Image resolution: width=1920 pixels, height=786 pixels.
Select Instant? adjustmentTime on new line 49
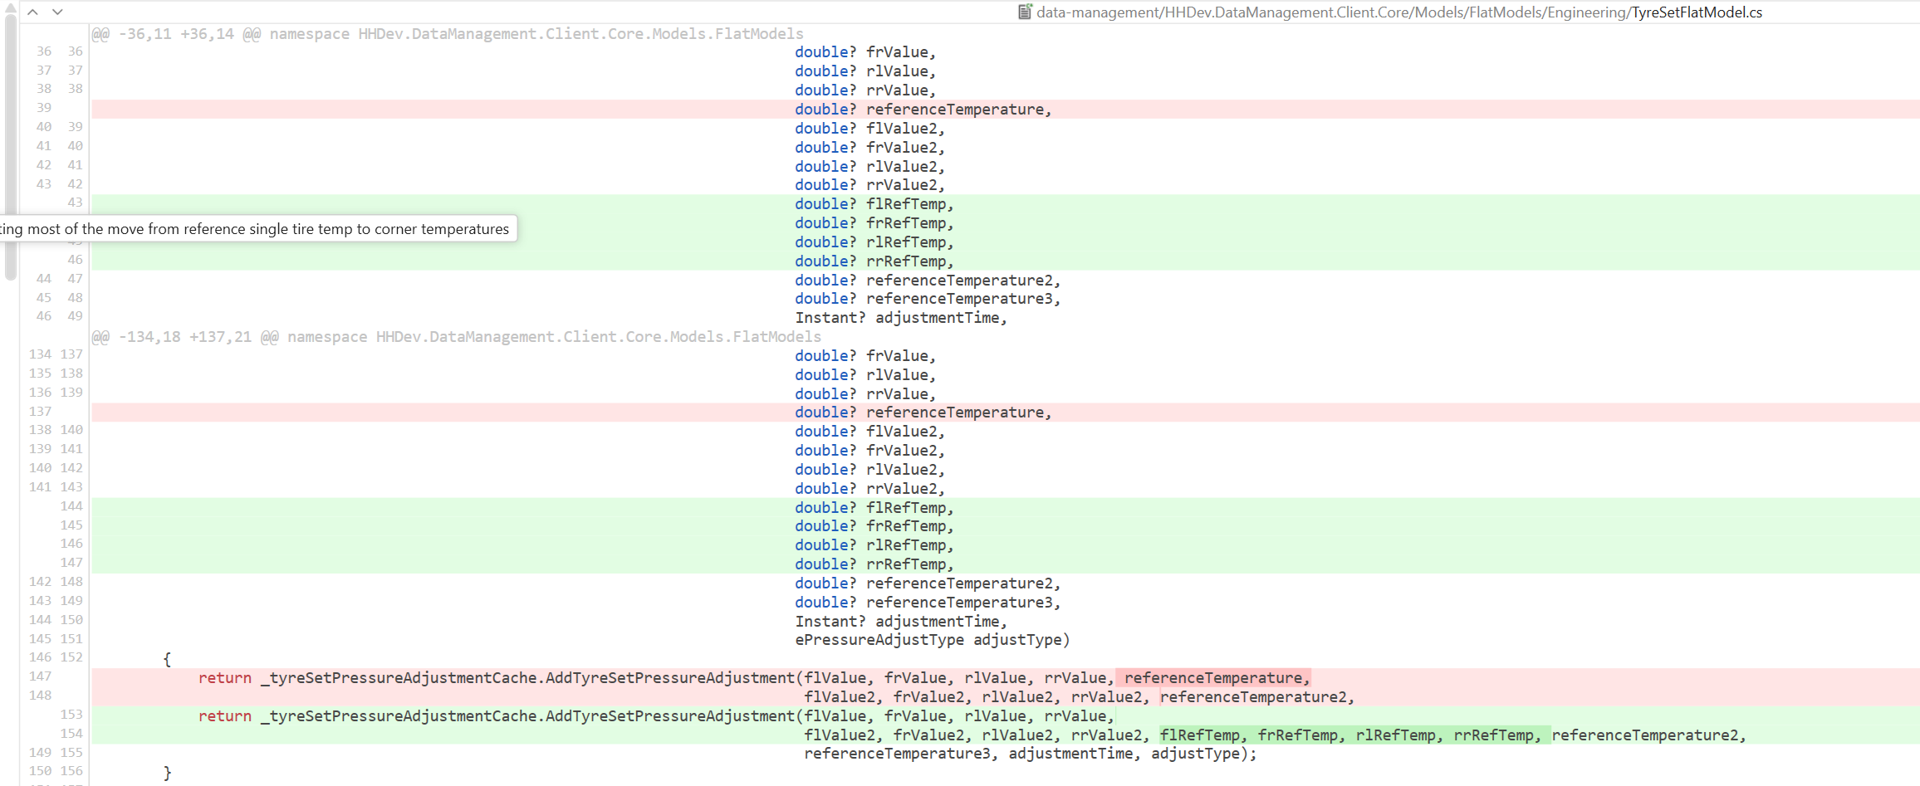(x=900, y=318)
